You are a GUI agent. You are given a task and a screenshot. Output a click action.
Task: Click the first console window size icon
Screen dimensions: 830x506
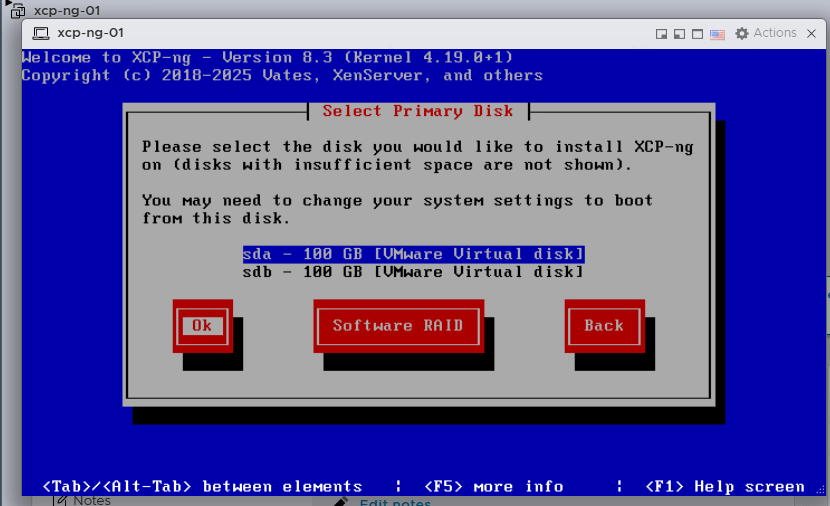click(661, 34)
